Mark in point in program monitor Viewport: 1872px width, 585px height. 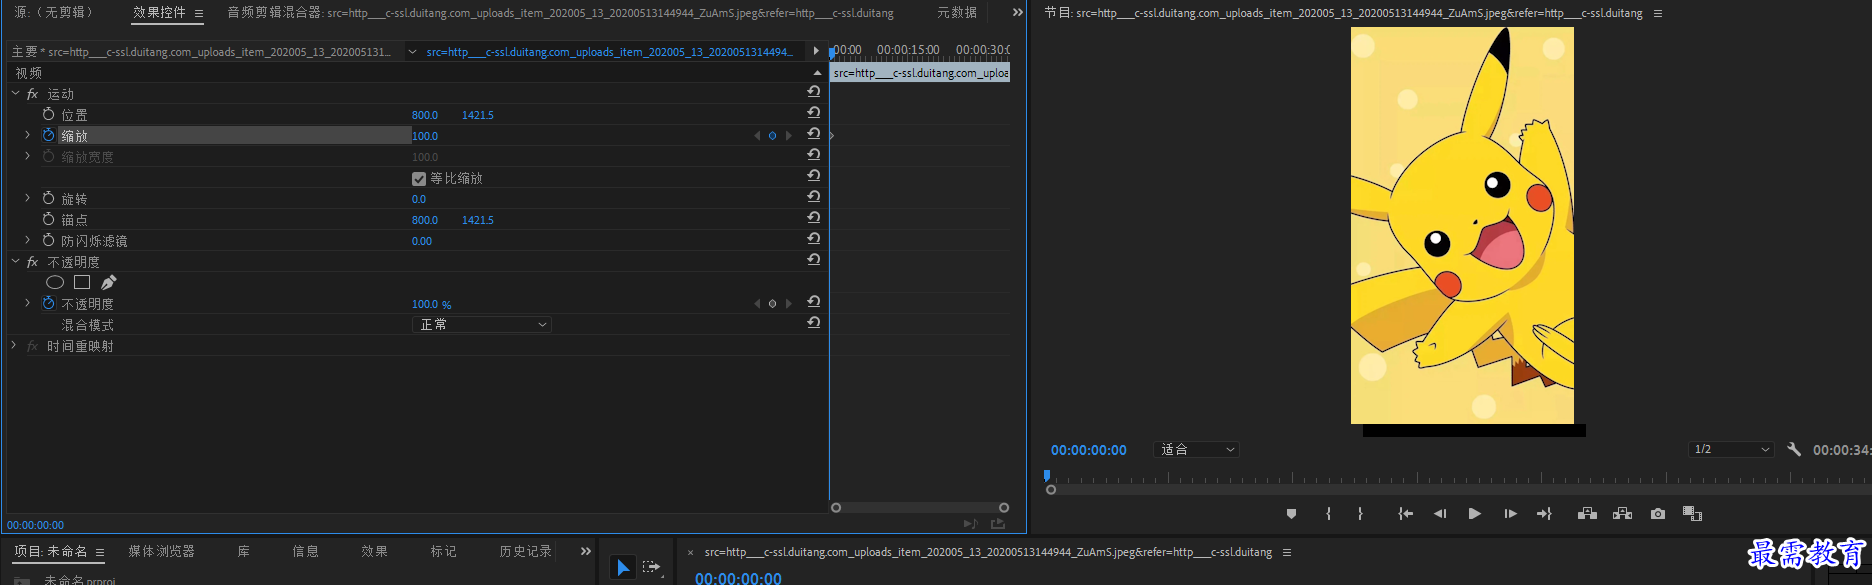pyautogui.click(x=1328, y=514)
